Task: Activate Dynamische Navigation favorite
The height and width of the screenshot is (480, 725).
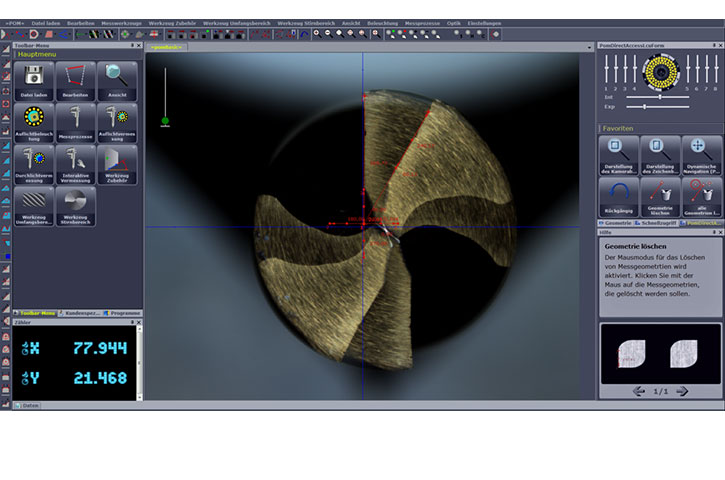Action: tap(701, 152)
